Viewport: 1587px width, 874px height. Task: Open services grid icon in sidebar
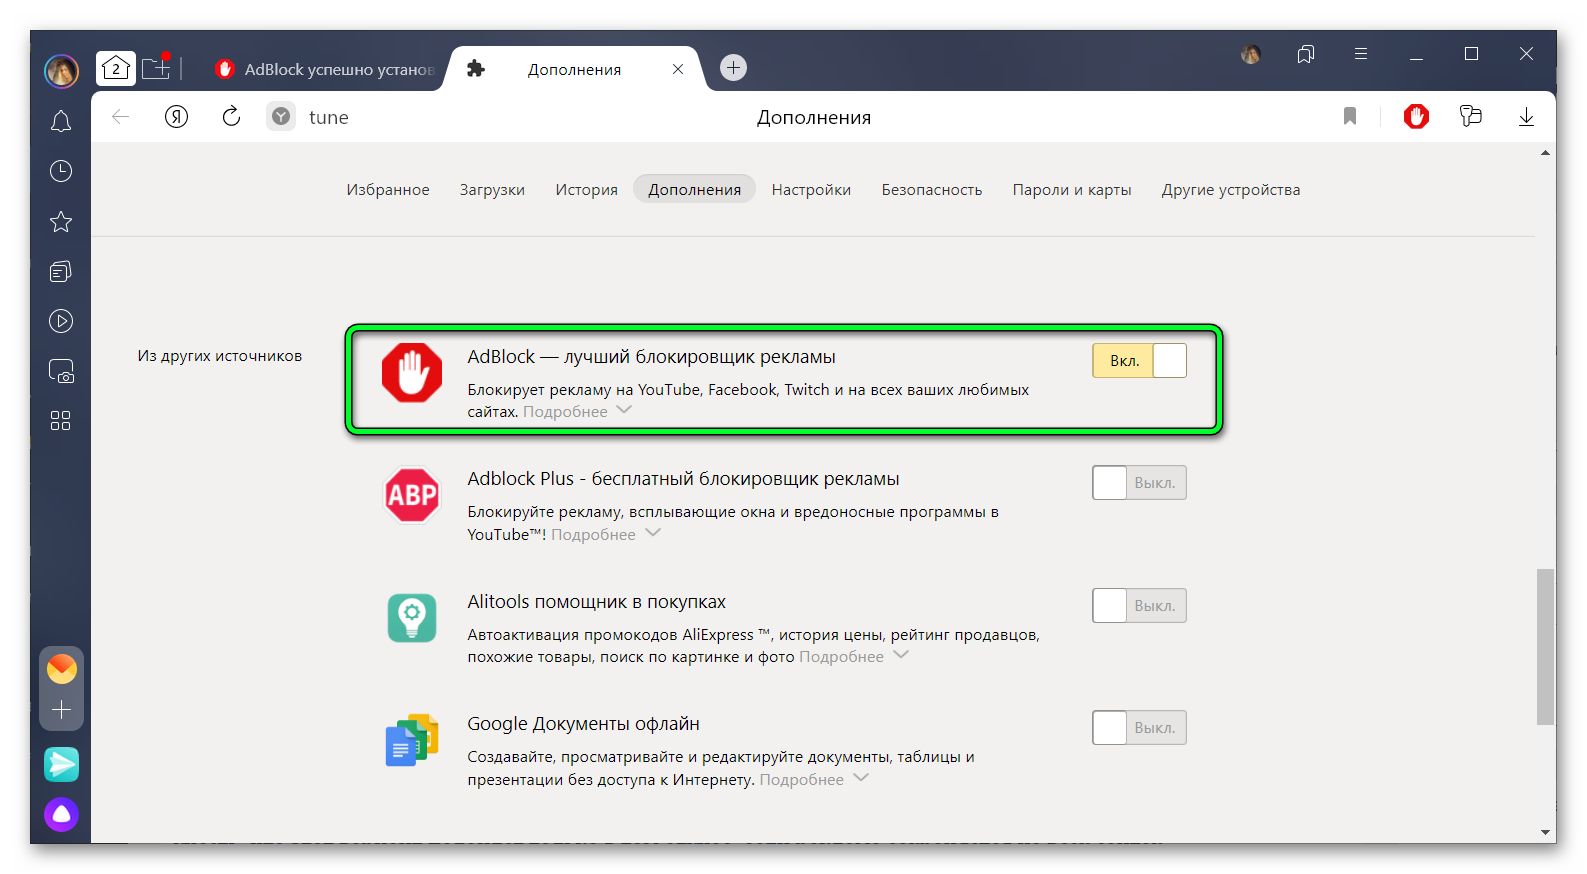[x=61, y=421]
